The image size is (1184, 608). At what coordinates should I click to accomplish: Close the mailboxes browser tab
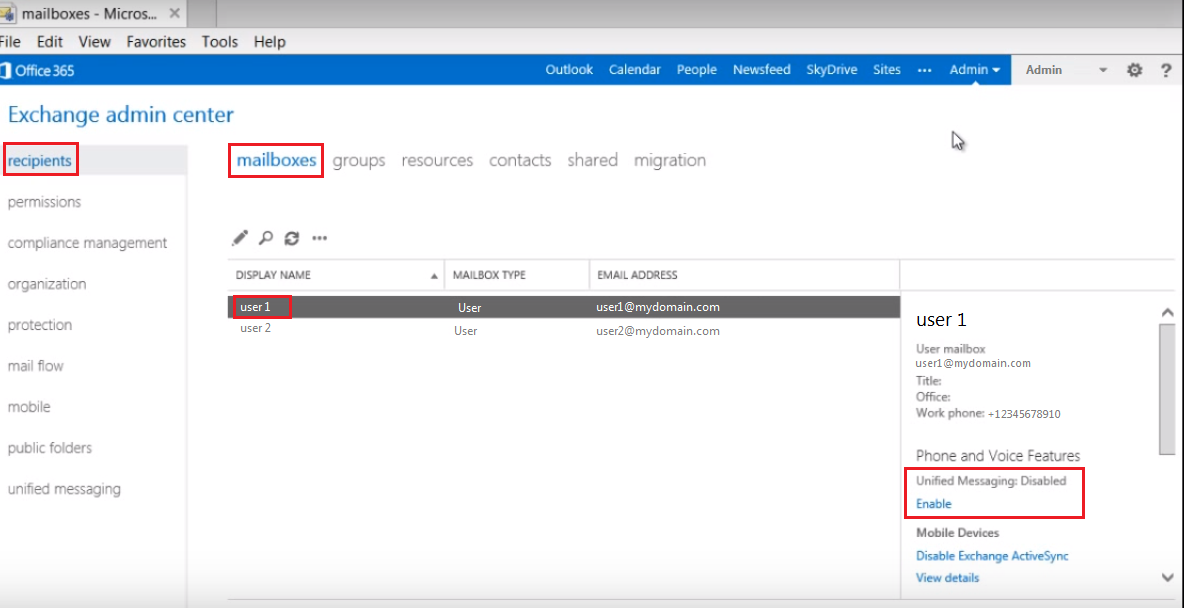[175, 13]
